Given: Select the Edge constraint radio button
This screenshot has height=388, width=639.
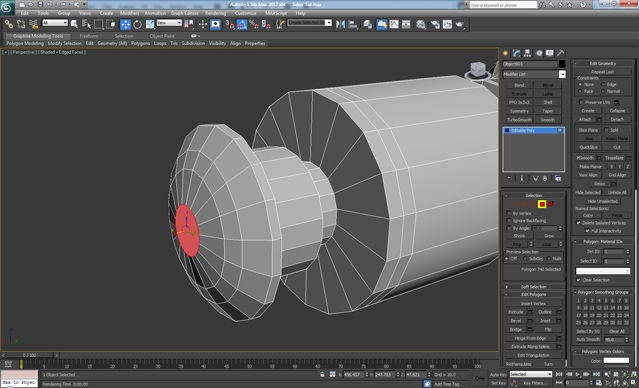Looking at the screenshot, I should (603, 84).
